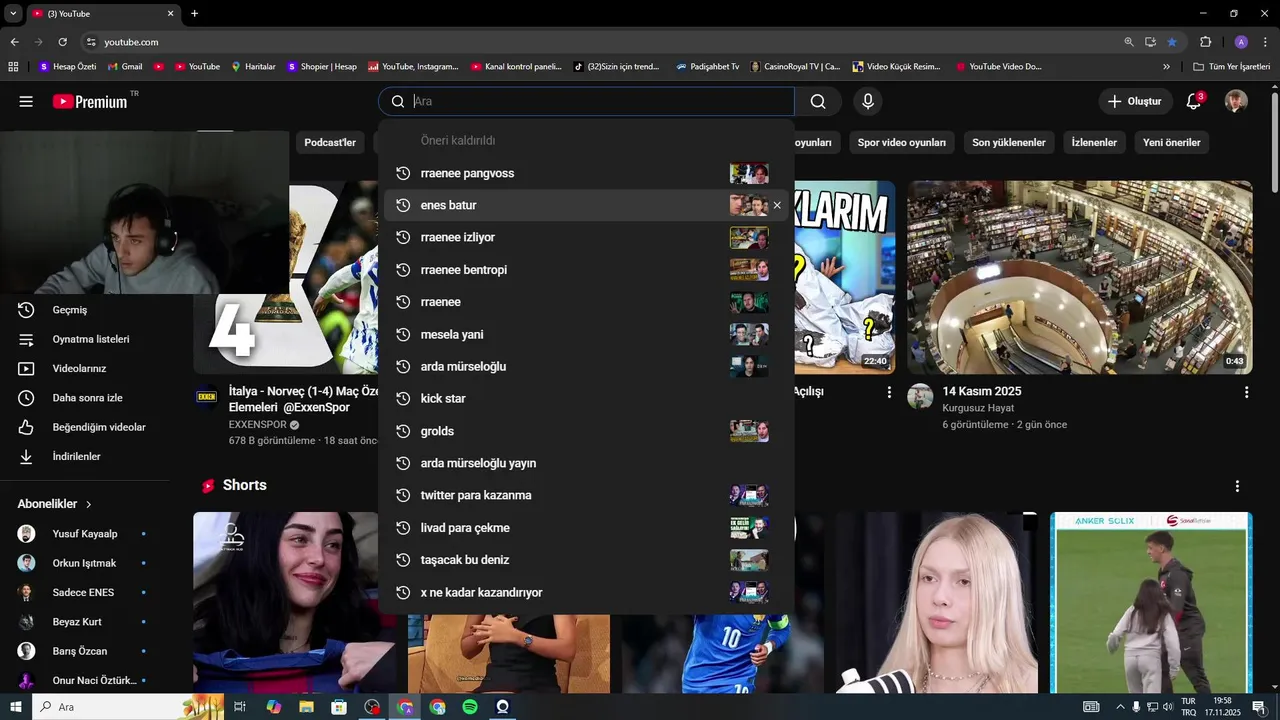Pick suggestion 'mesela yani'

coord(586,334)
